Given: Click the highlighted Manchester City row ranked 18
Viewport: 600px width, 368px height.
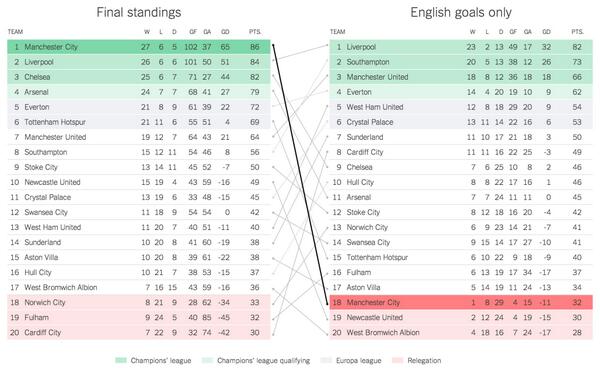Looking at the screenshot, I should [461, 302].
